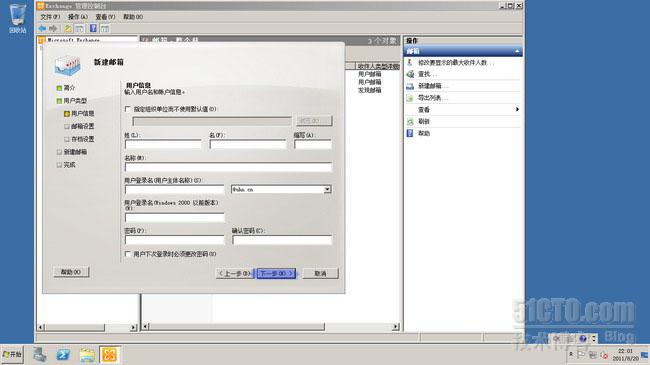Open the 查看 menu in the menu bar
The image size is (650, 365).
[x=105, y=17]
